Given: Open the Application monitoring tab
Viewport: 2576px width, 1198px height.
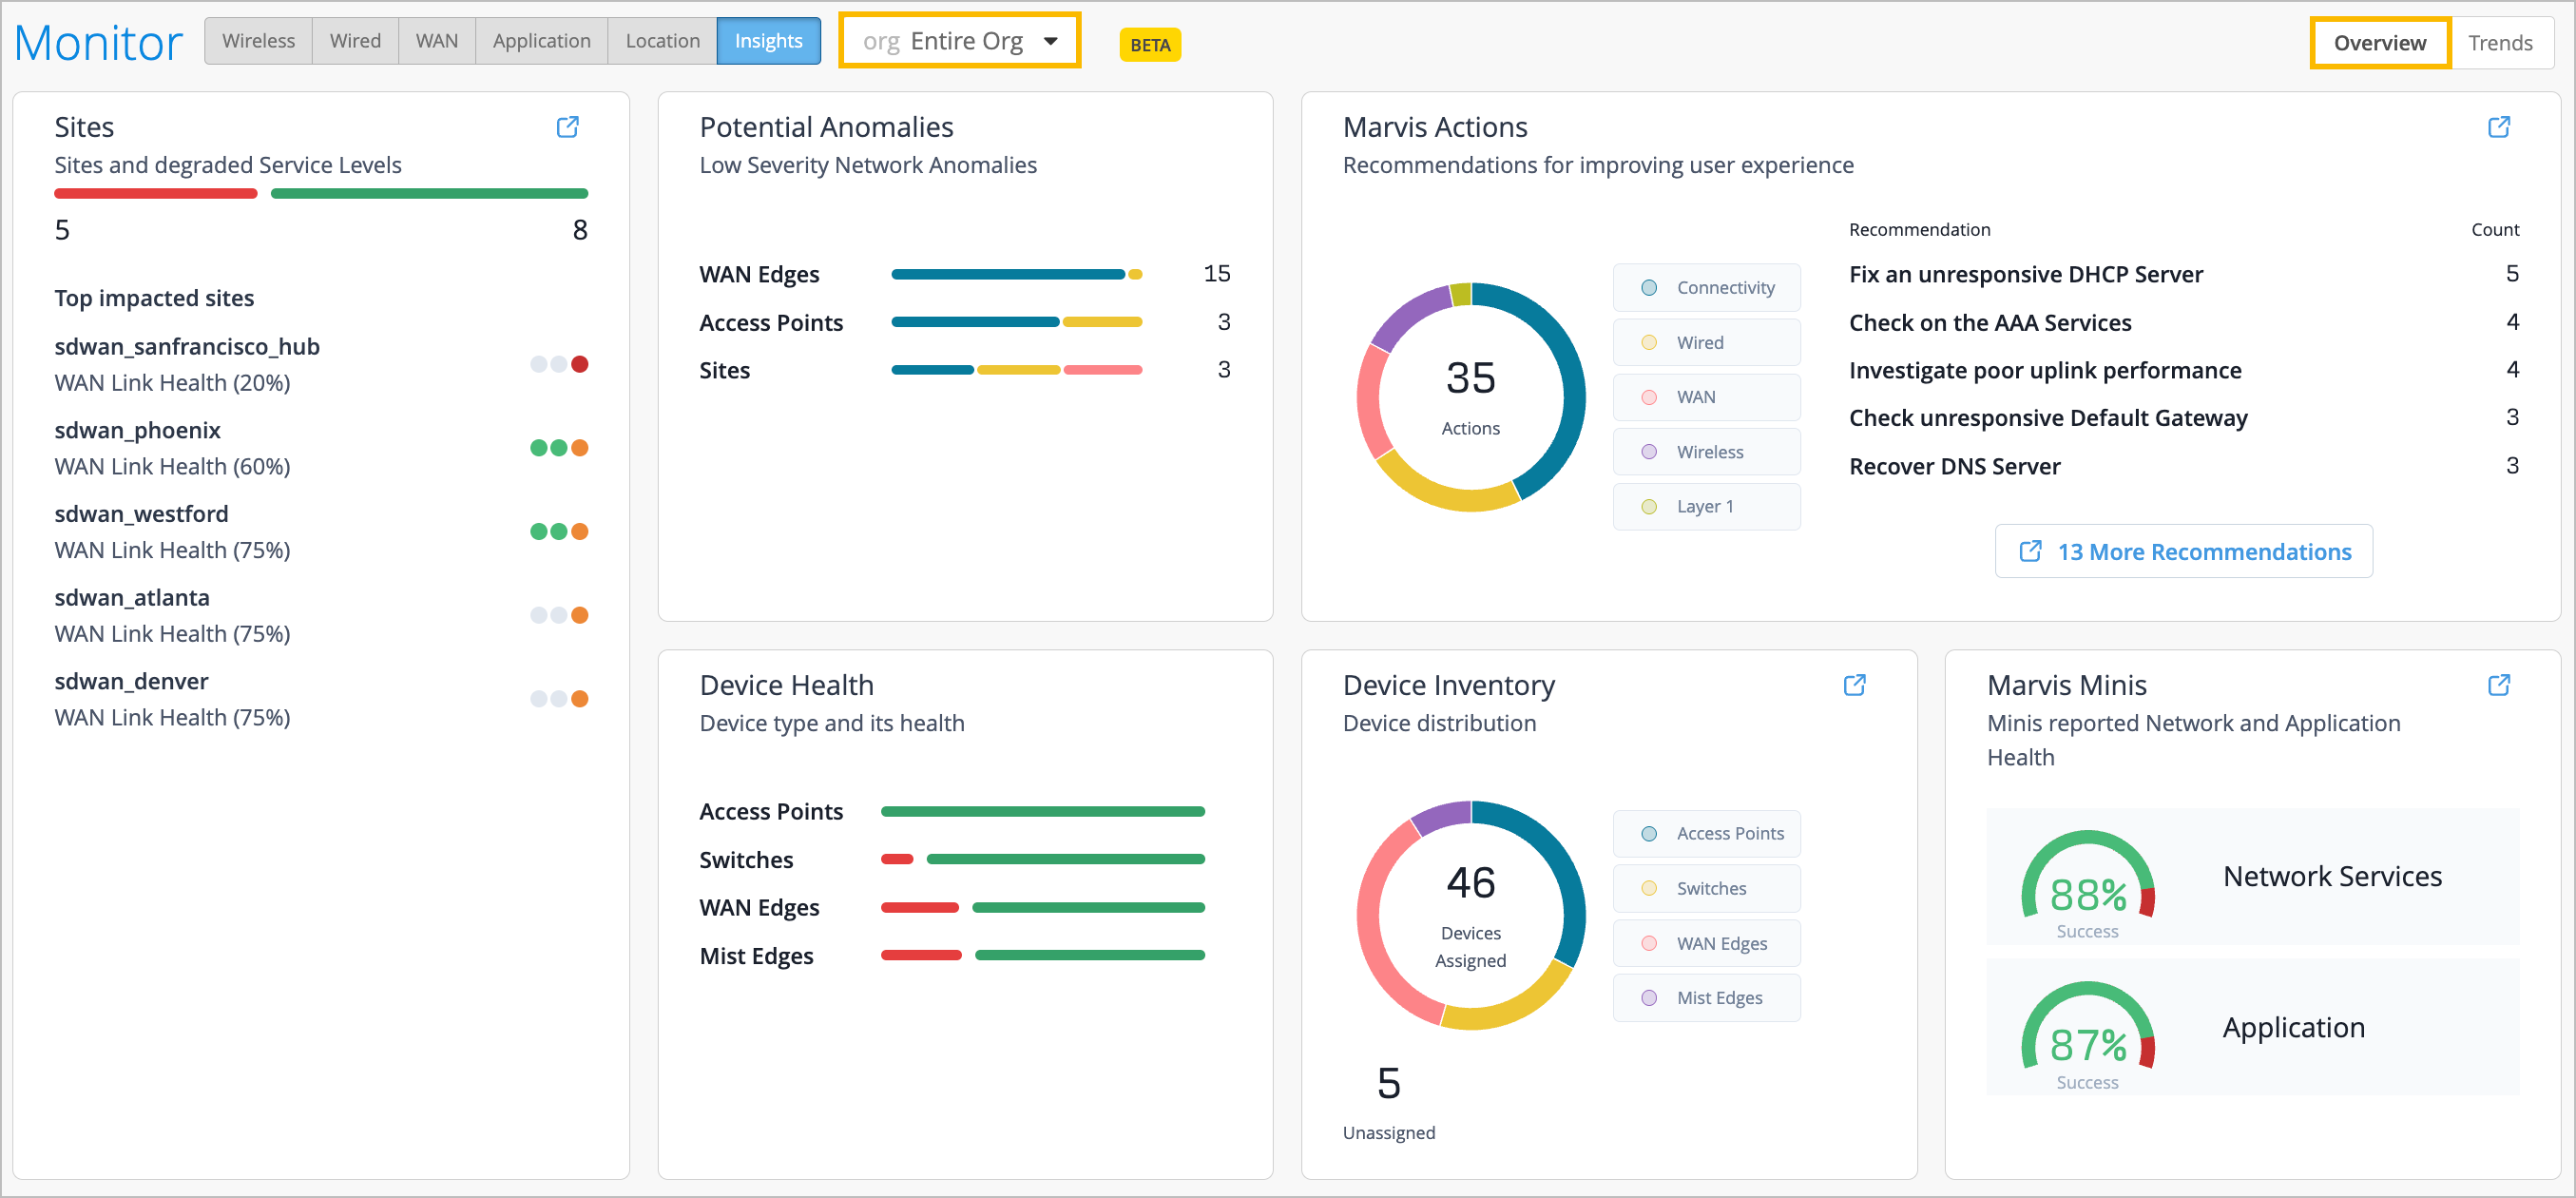Looking at the screenshot, I should click(x=541, y=41).
